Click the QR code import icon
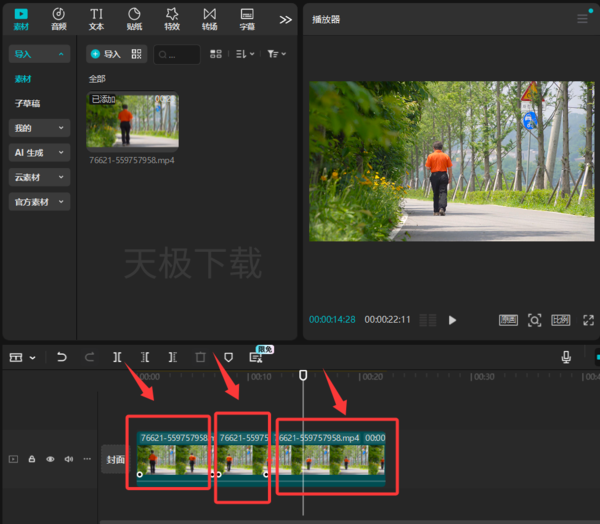Image resolution: width=600 pixels, height=524 pixels. pos(137,54)
